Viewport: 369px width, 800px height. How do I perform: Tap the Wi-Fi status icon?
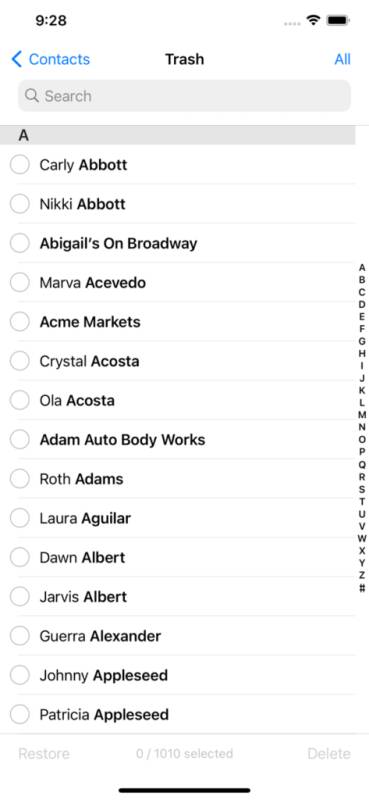[313, 20]
